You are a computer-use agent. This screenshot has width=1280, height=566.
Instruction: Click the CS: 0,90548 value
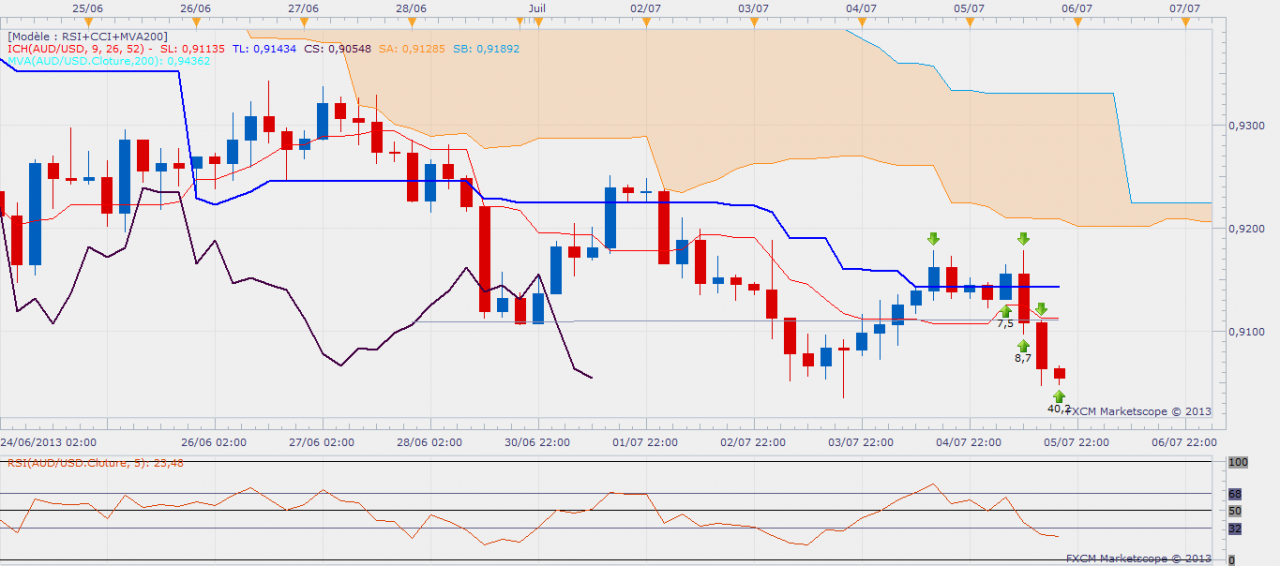coord(337,48)
